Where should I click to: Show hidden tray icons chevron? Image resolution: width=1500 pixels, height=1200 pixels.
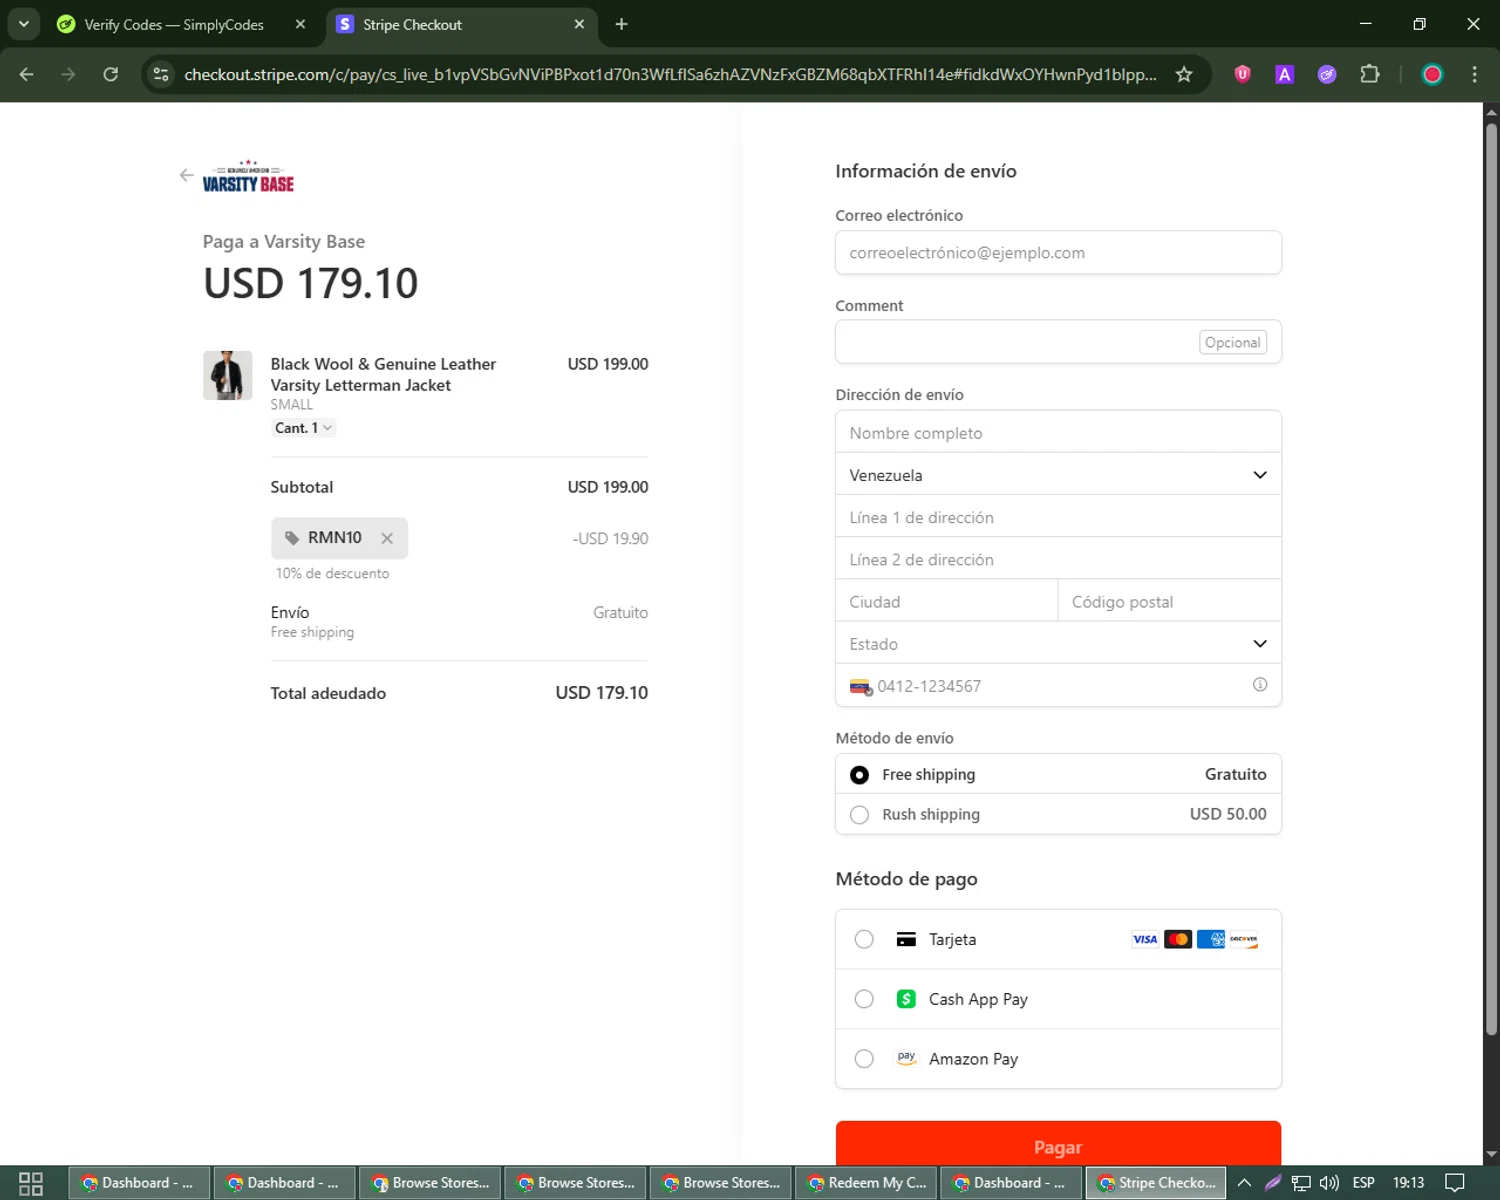click(1244, 1183)
